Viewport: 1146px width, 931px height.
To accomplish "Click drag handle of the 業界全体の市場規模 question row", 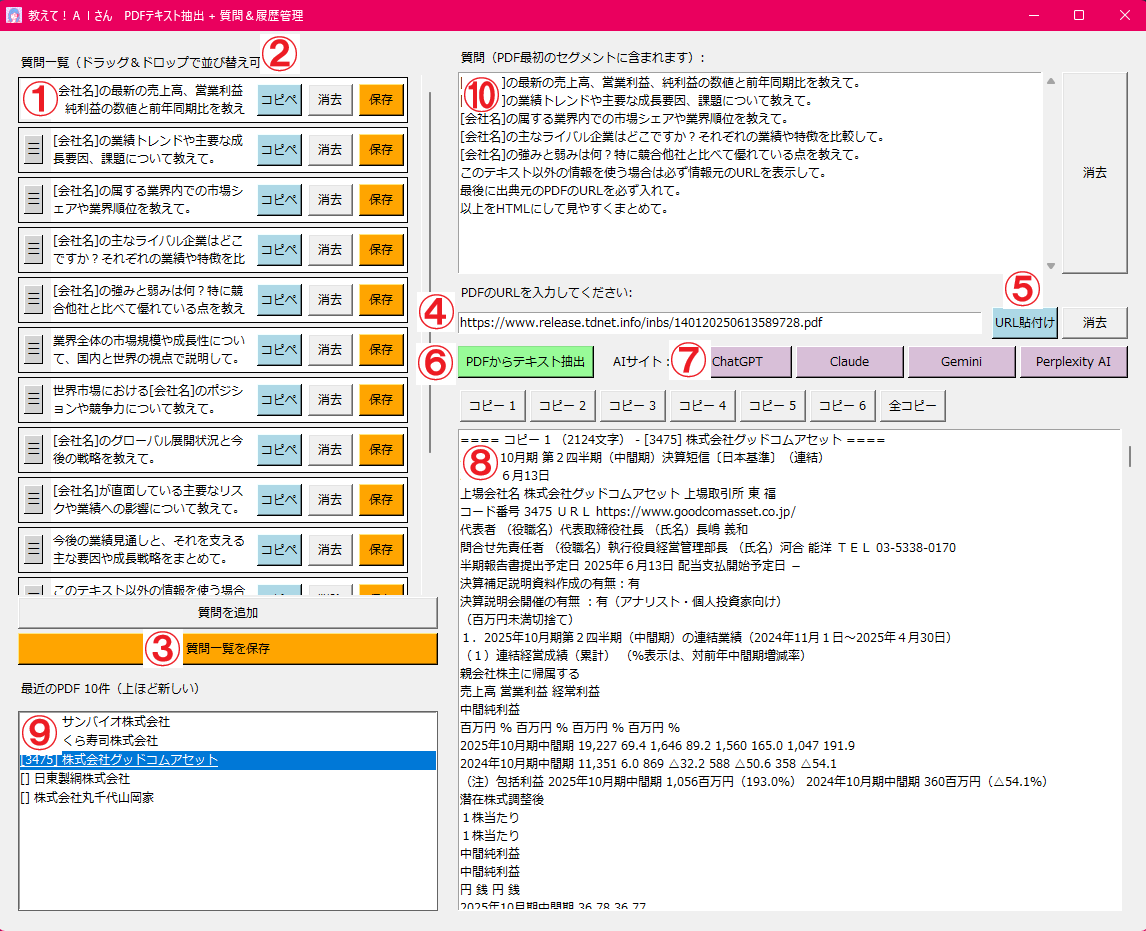I will click(33, 350).
